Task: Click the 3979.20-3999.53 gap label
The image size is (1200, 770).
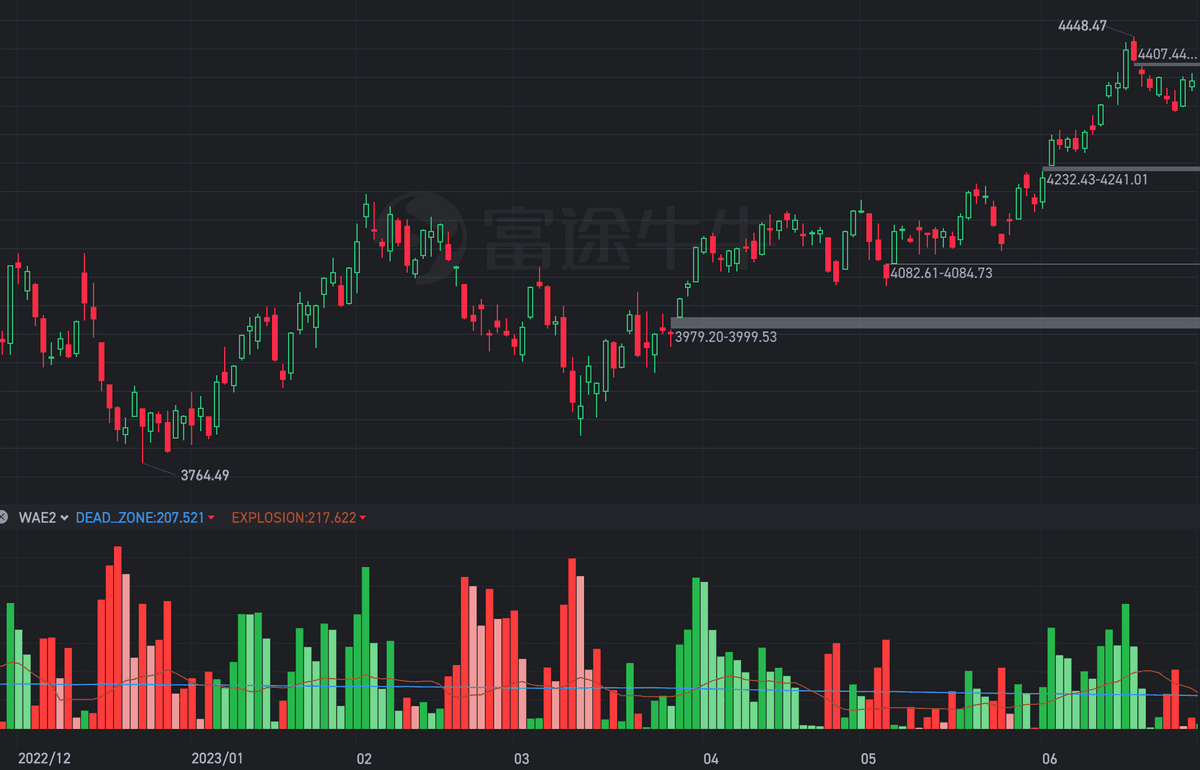Action: tap(725, 338)
